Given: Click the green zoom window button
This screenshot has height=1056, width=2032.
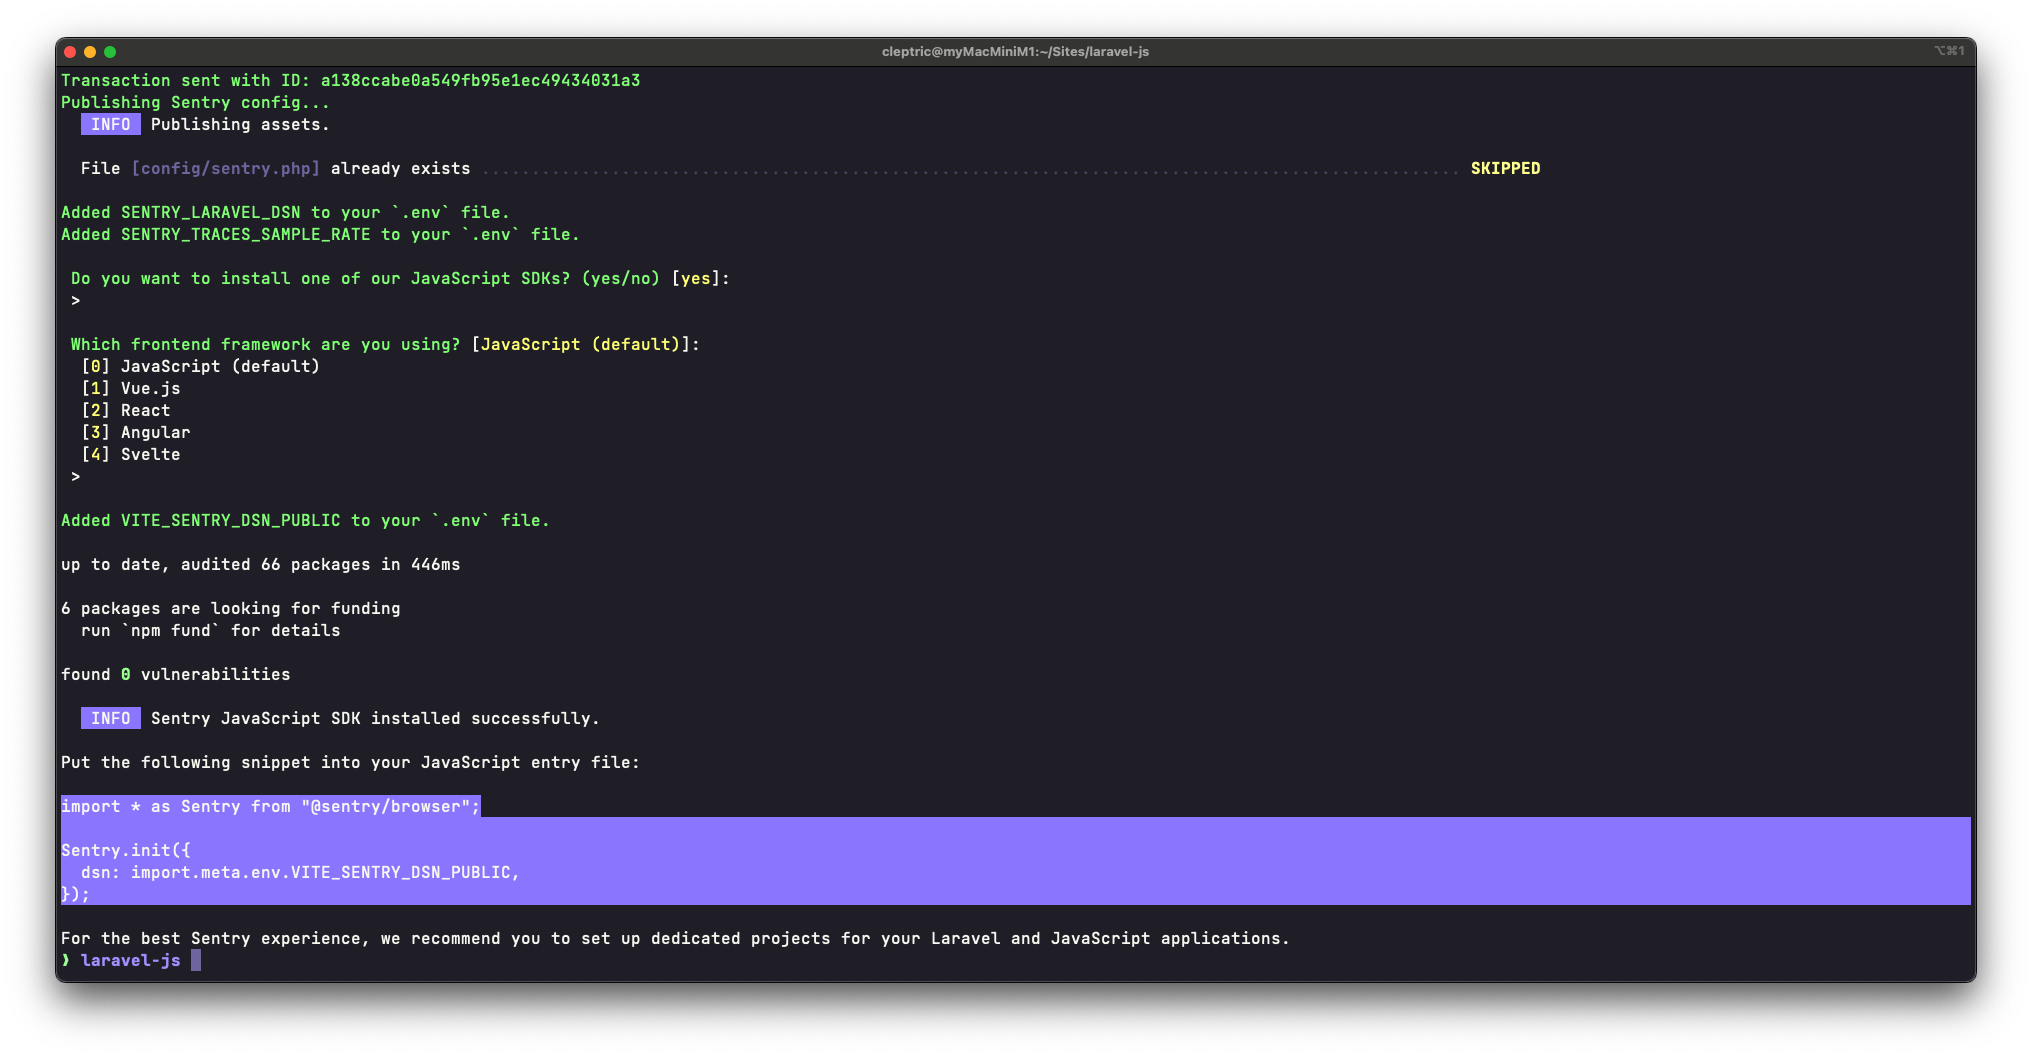Looking at the screenshot, I should [x=110, y=52].
